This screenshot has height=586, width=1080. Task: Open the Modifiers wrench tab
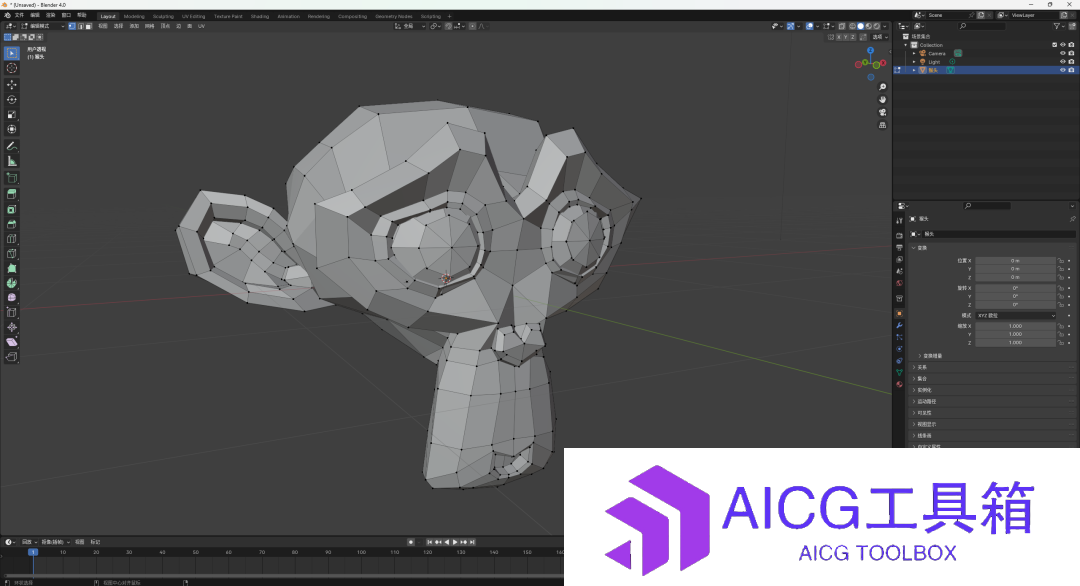[900, 326]
